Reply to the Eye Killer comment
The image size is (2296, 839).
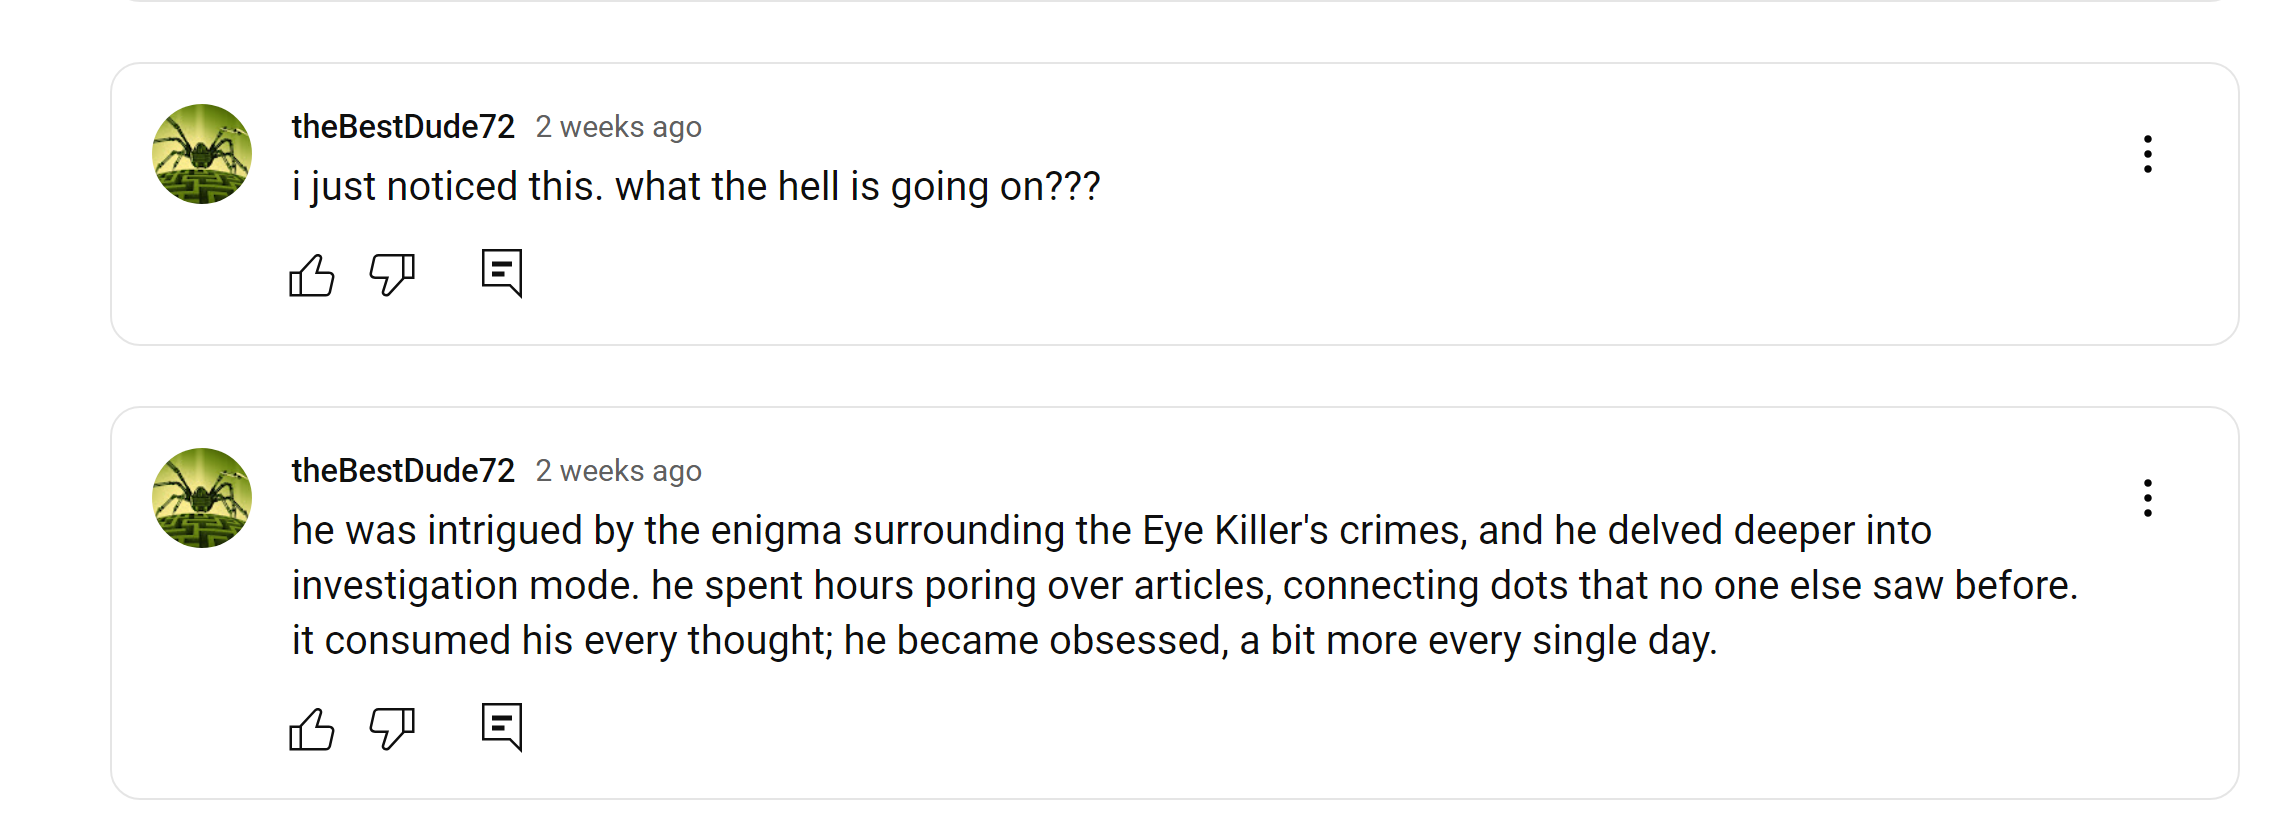point(502,727)
